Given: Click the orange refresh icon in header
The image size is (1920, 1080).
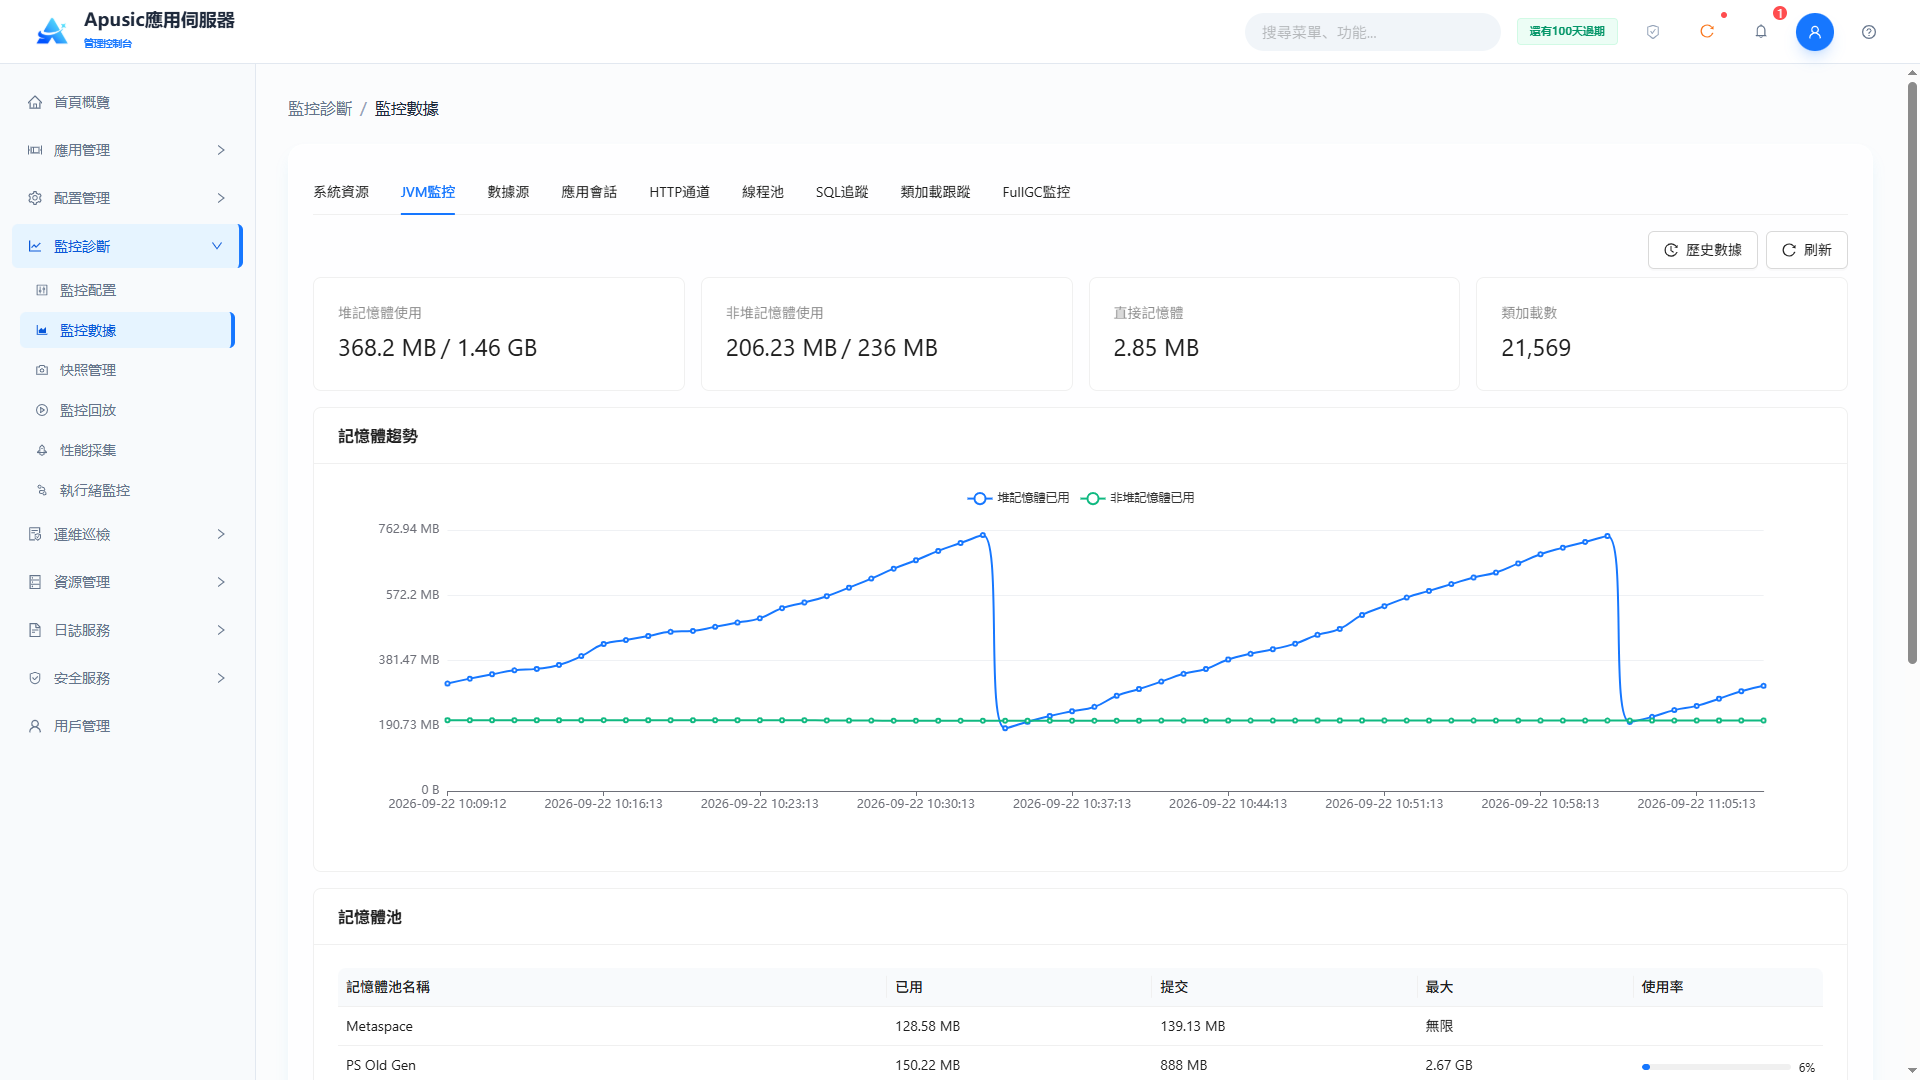Looking at the screenshot, I should pyautogui.click(x=1707, y=32).
